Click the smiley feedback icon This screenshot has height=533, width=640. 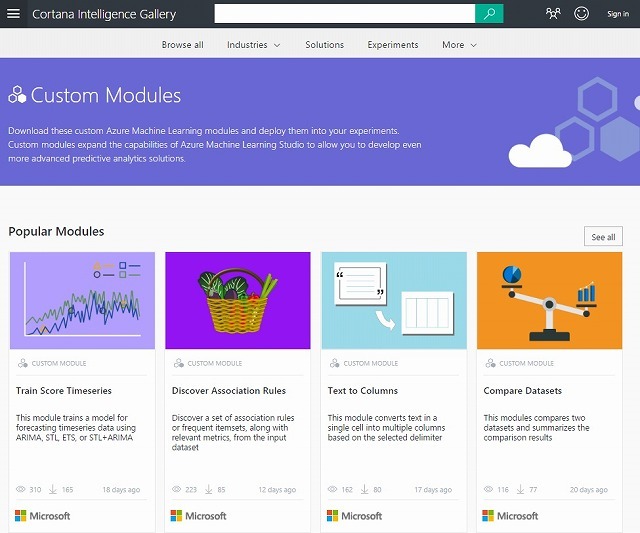[583, 14]
